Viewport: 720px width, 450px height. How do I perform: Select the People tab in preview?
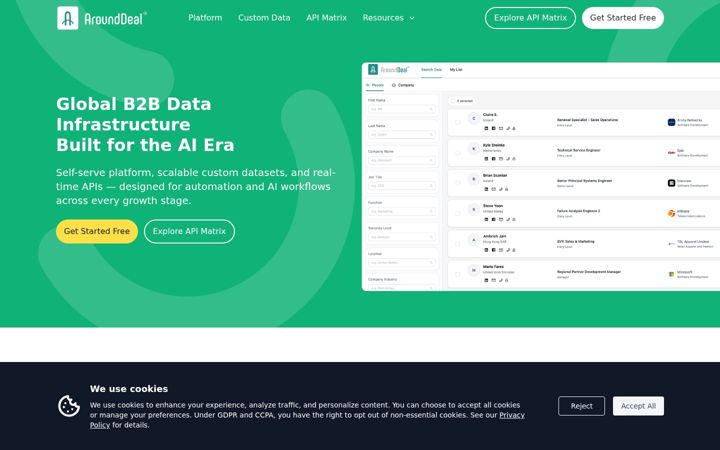375,85
